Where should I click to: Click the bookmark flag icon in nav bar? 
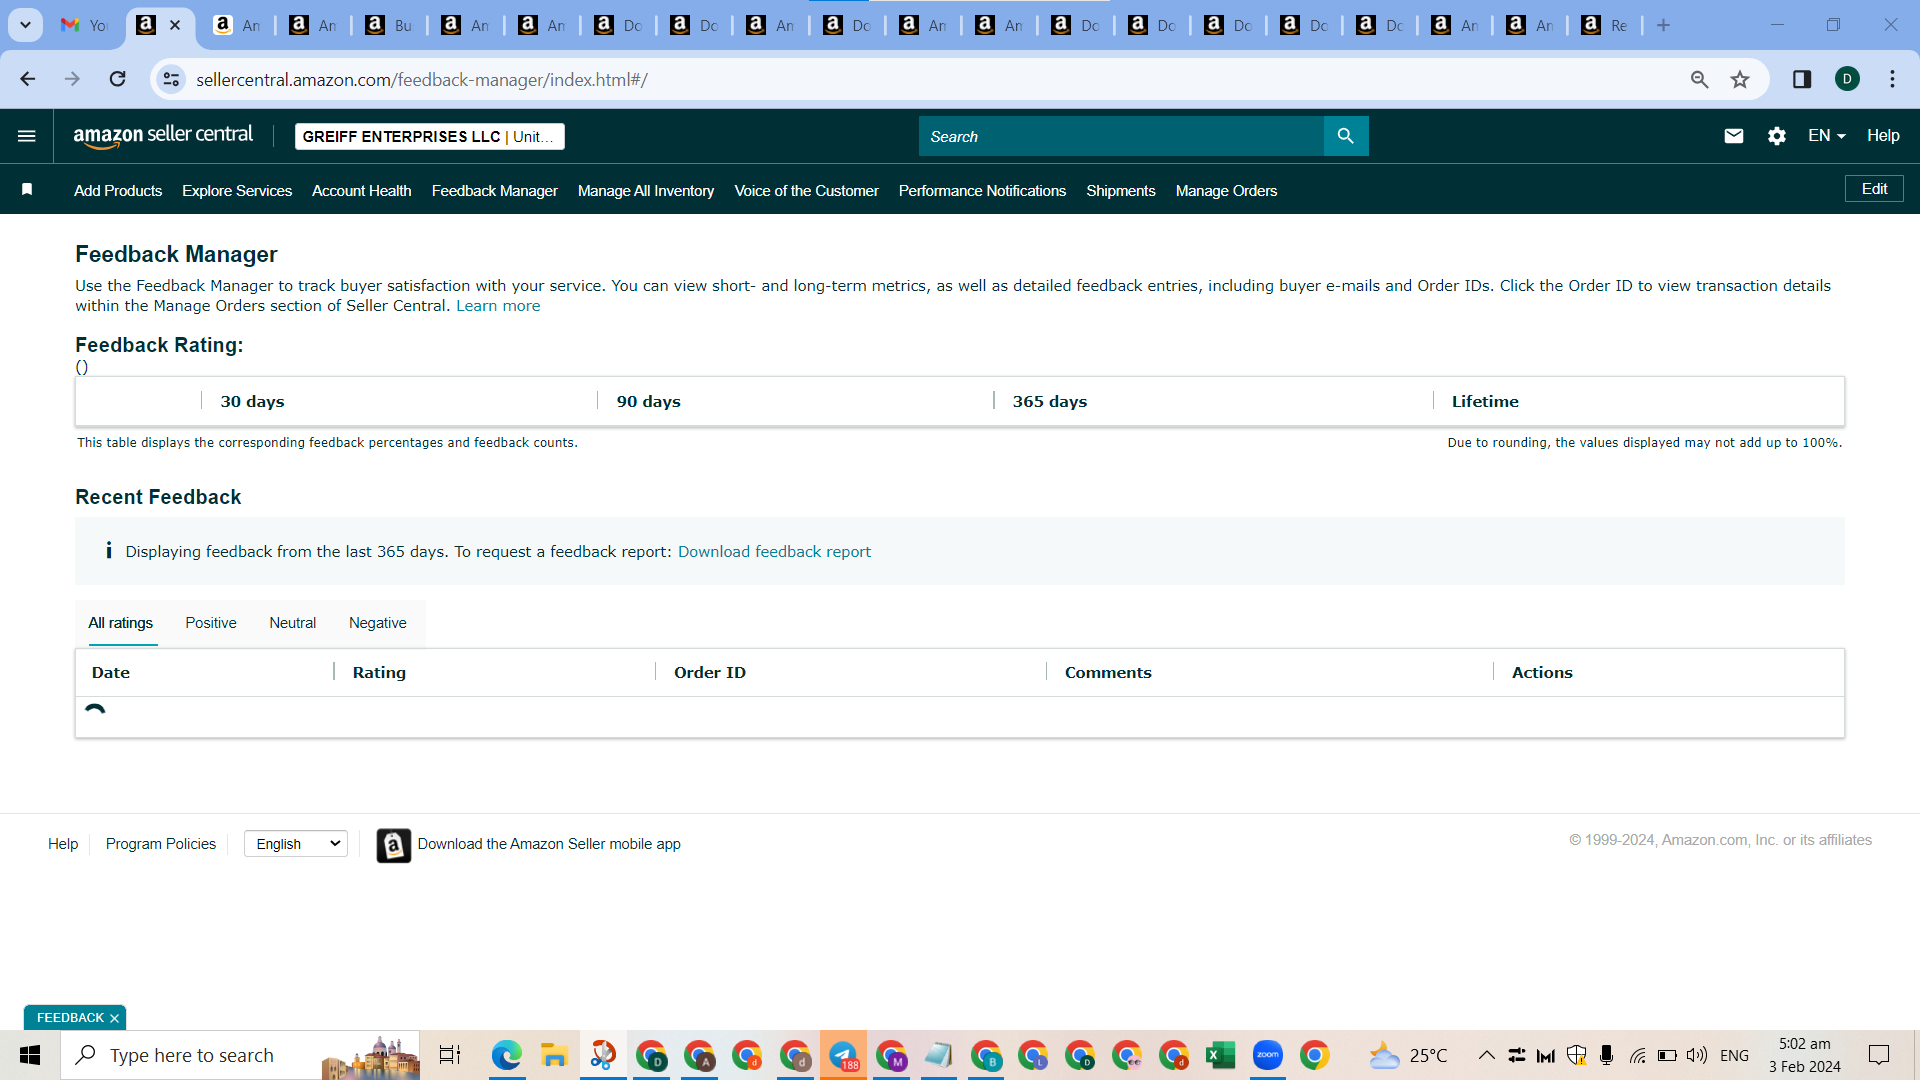point(27,189)
